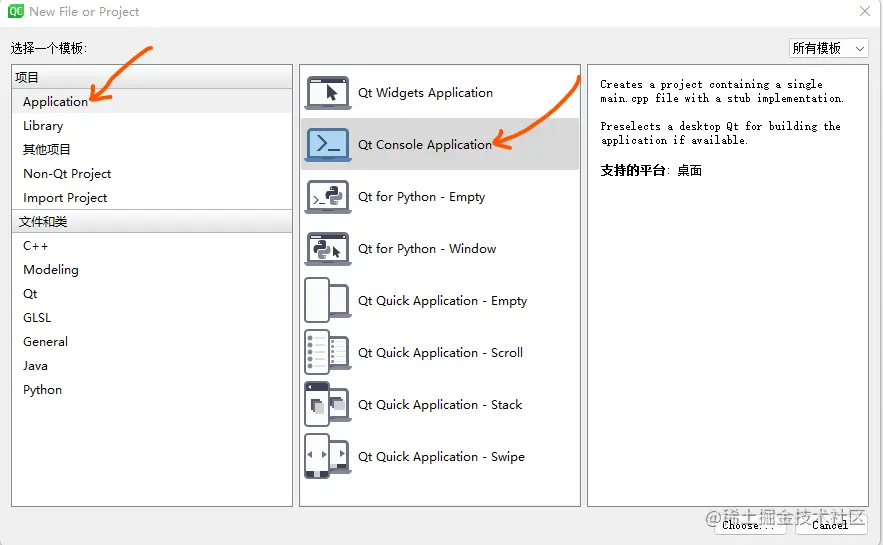Click the Qt Console Application terminal icon
The height and width of the screenshot is (545, 883).
[328, 145]
